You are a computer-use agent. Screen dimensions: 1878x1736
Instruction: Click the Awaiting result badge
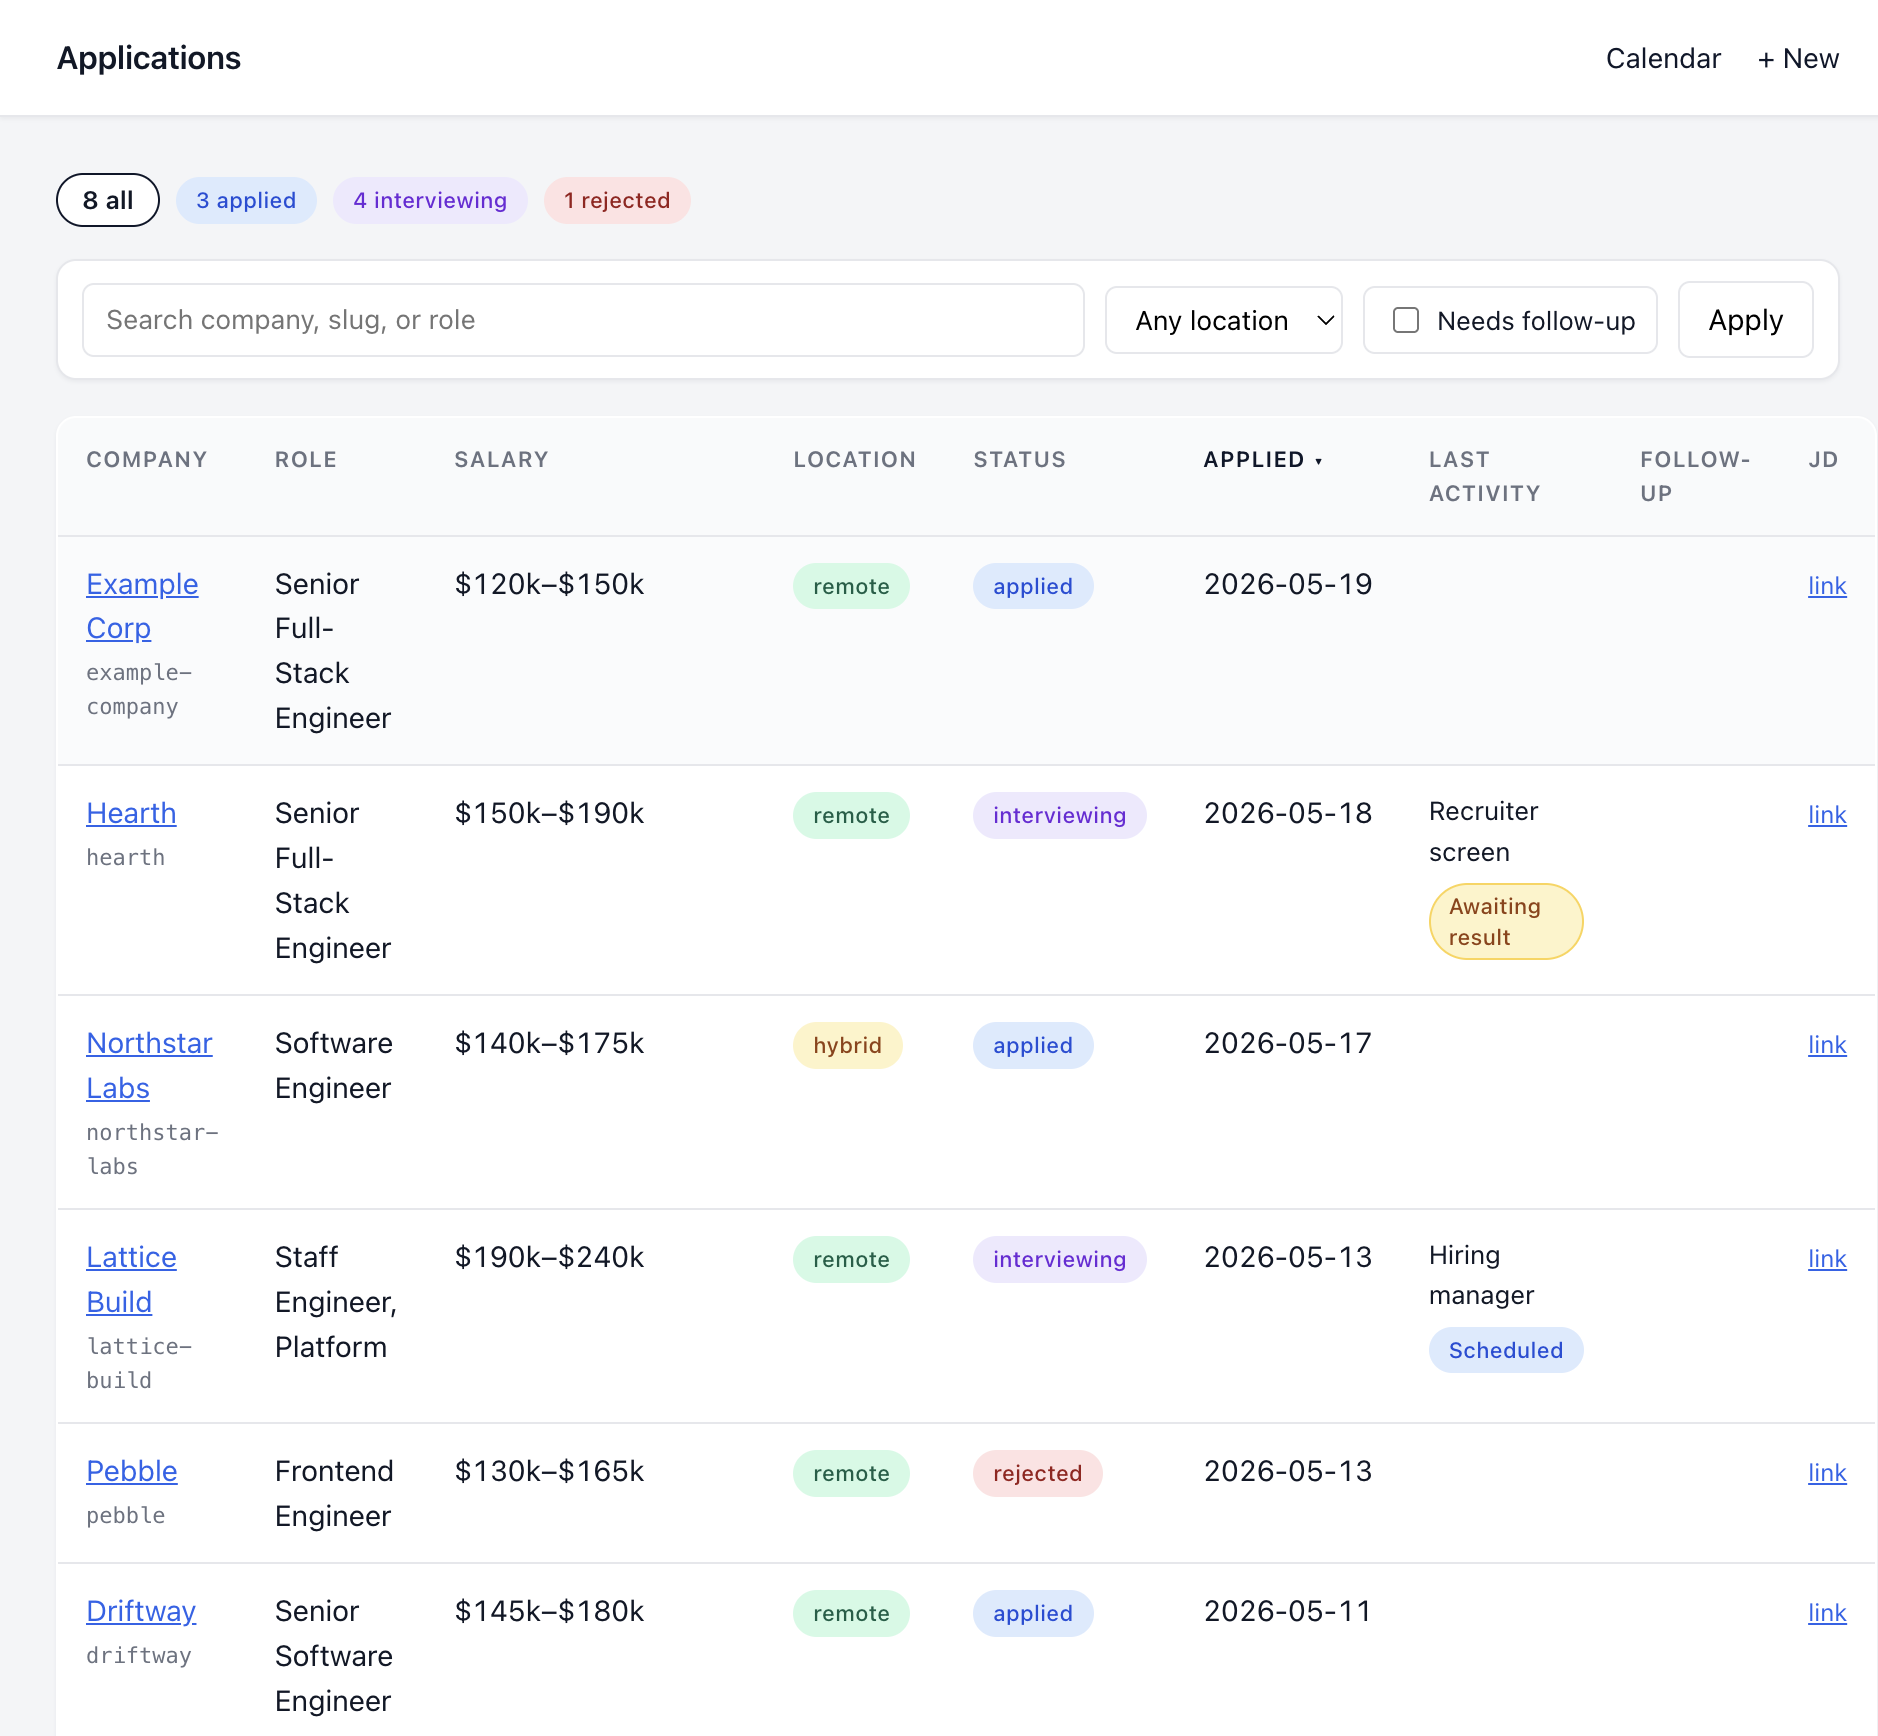click(1506, 921)
